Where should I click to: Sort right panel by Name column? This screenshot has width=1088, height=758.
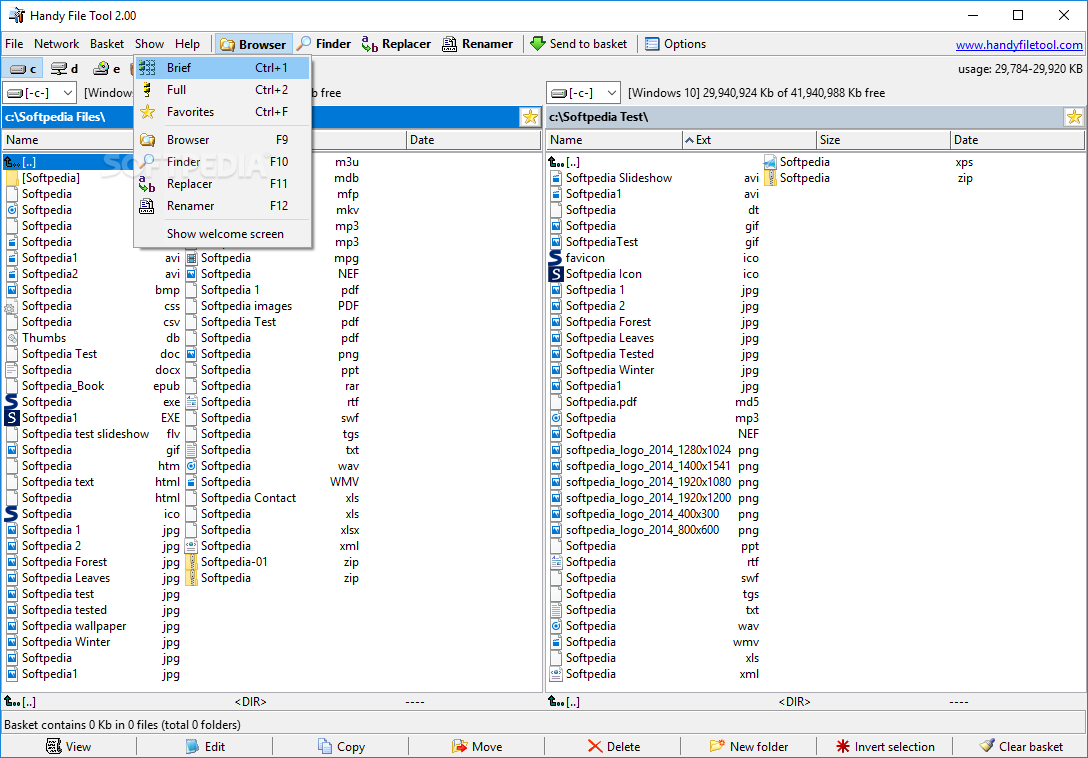(x=615, y=140)
